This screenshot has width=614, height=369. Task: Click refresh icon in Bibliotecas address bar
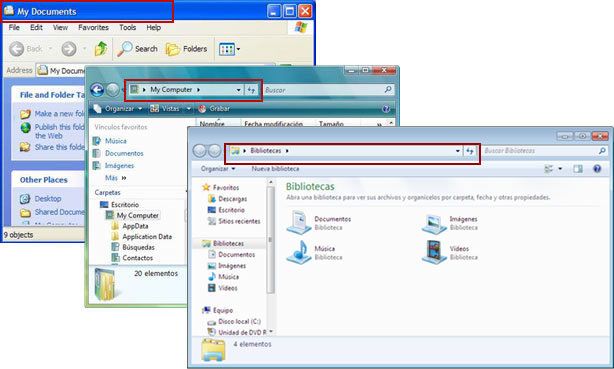coord(470,151)
